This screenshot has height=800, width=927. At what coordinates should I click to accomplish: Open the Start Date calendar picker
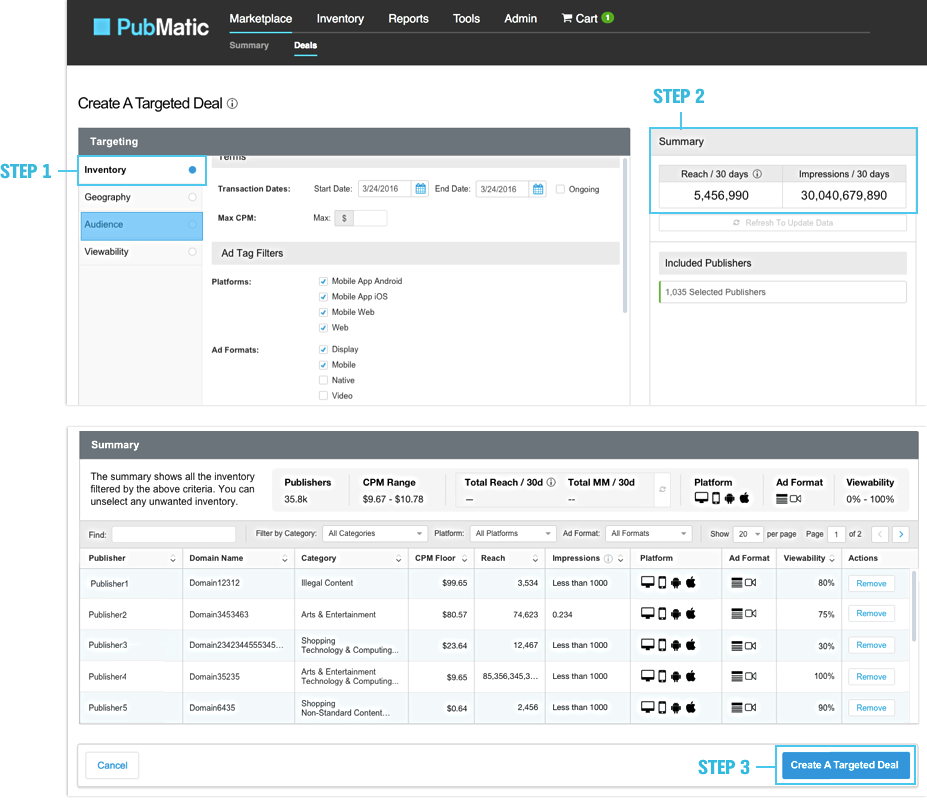(x=421, y=189)
